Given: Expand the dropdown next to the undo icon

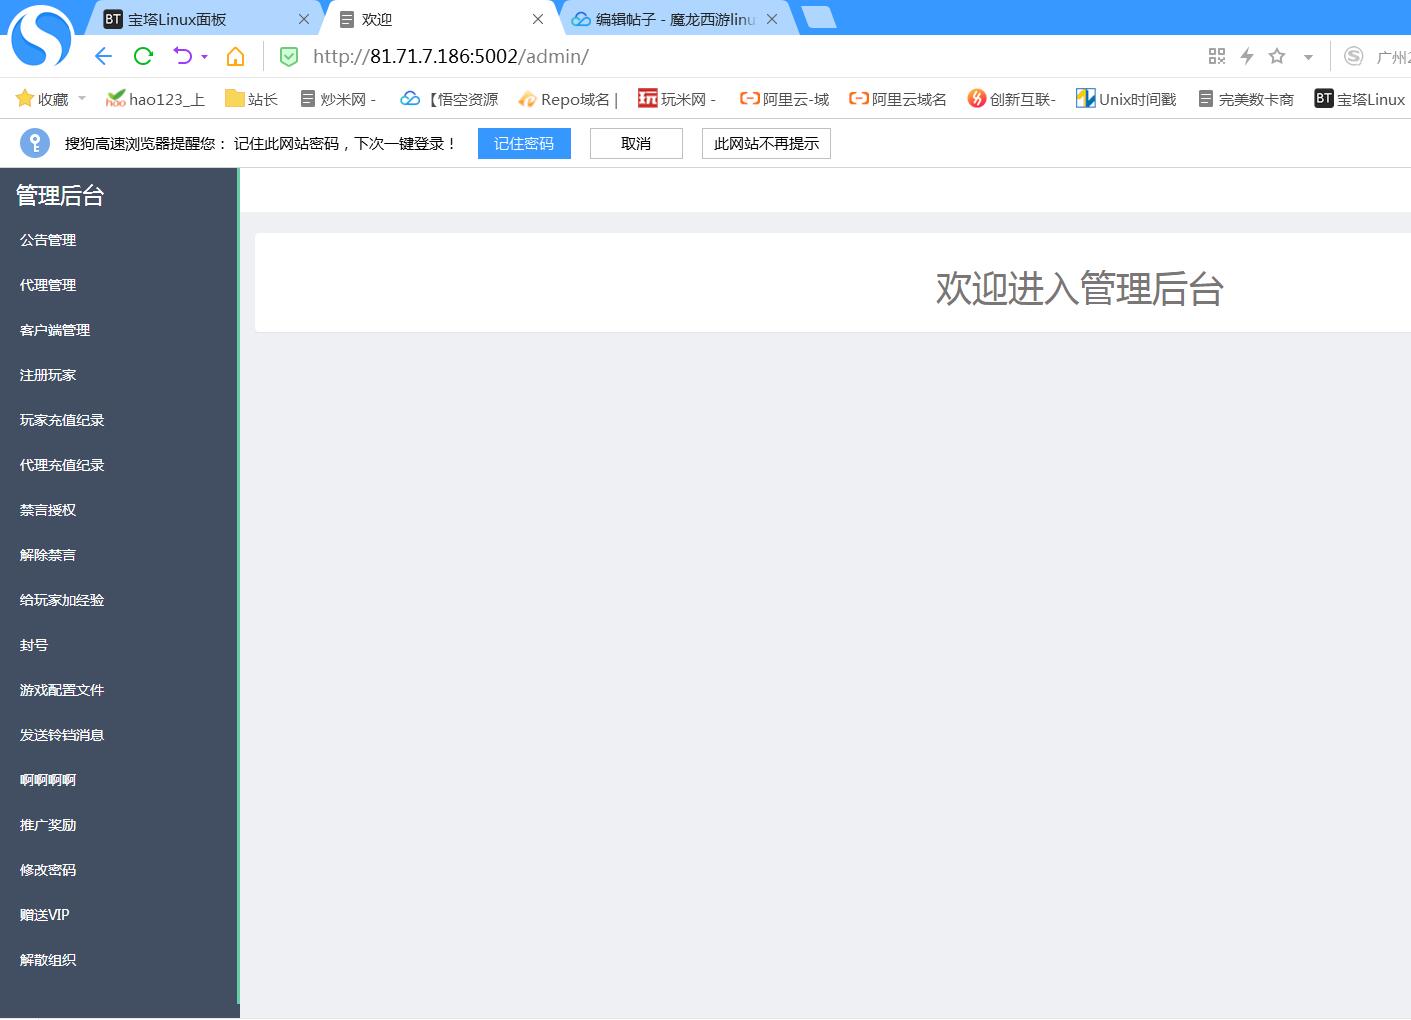Looking at the screenshot, I should tap(205, 57).
